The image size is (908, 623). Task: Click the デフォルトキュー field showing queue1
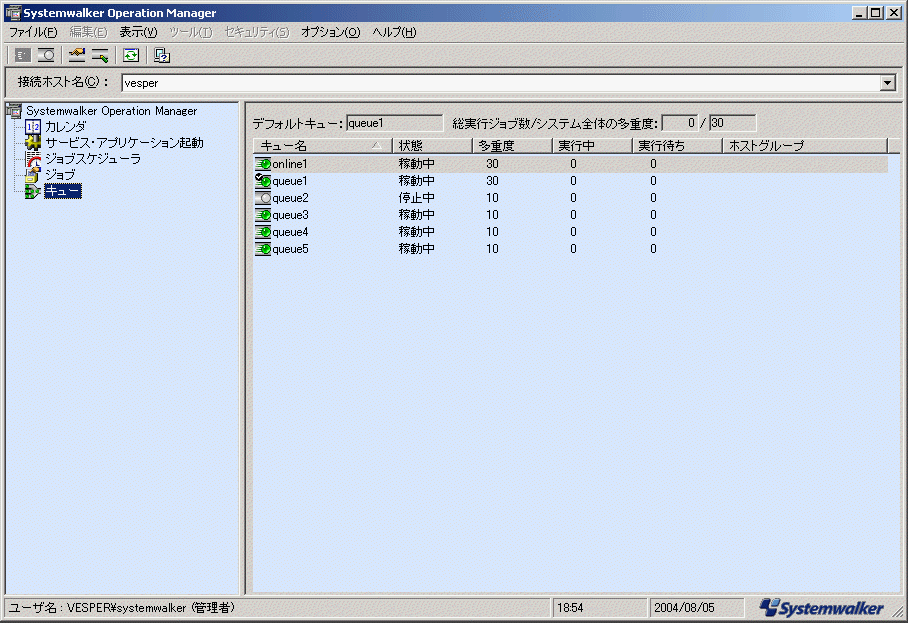[x=394, y=123]
